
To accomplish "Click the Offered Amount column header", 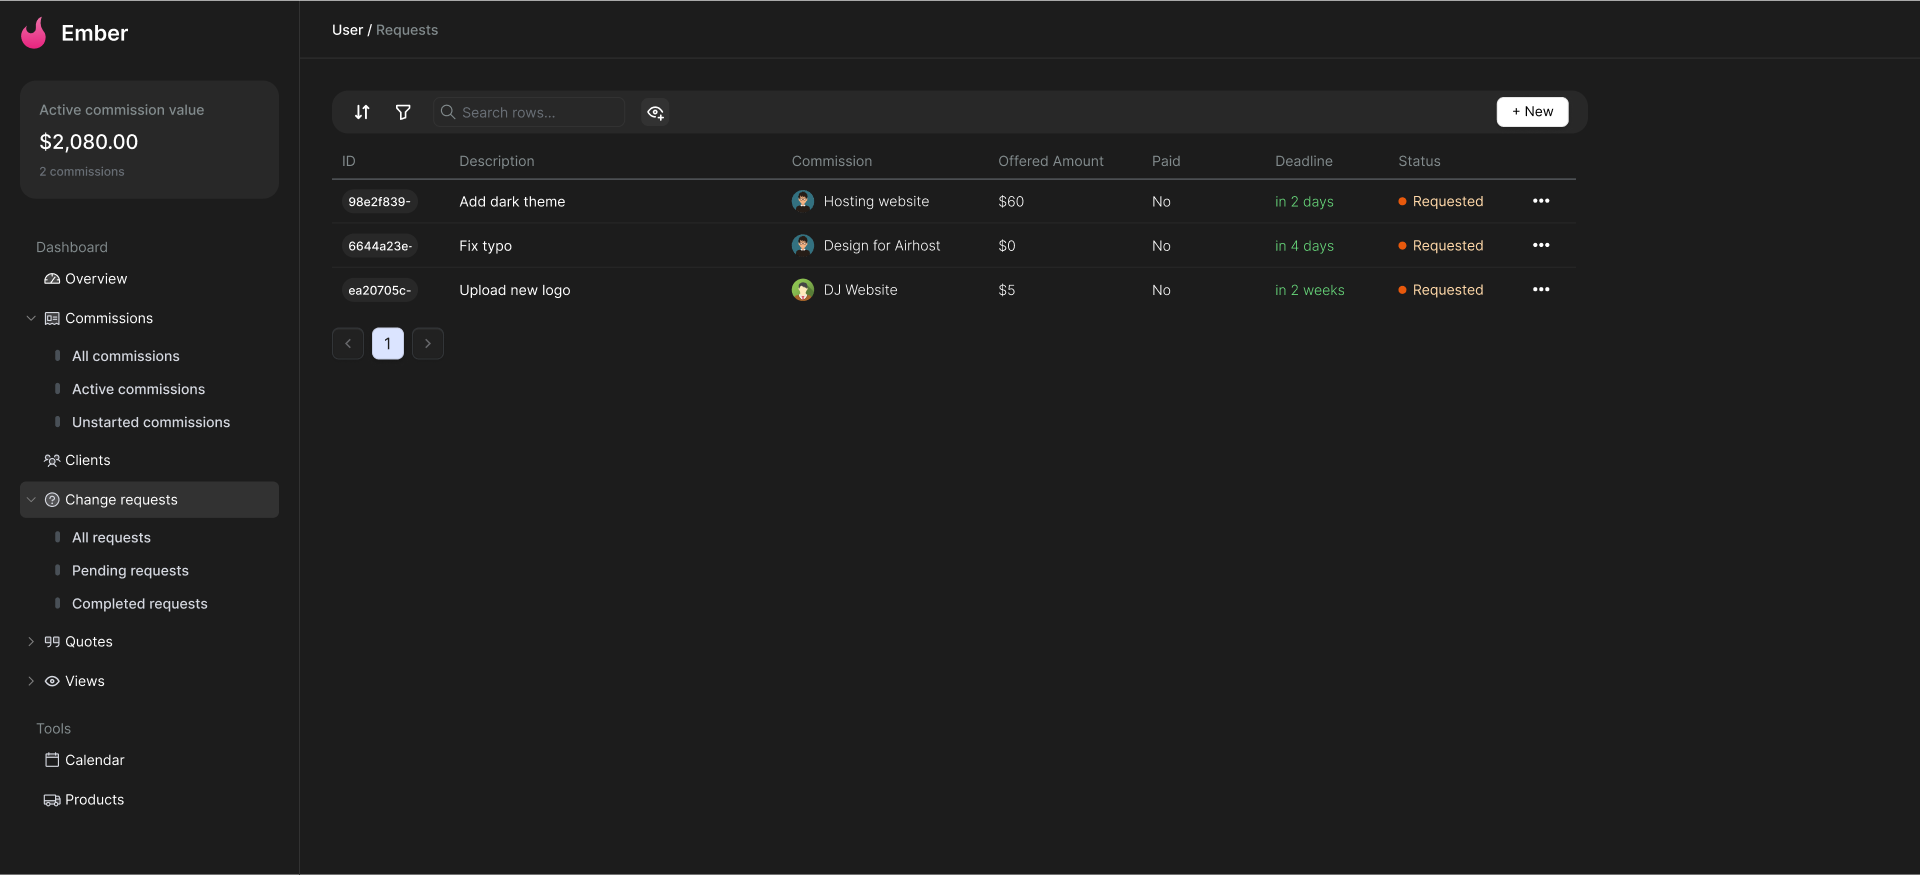I will click(1051, 161).
